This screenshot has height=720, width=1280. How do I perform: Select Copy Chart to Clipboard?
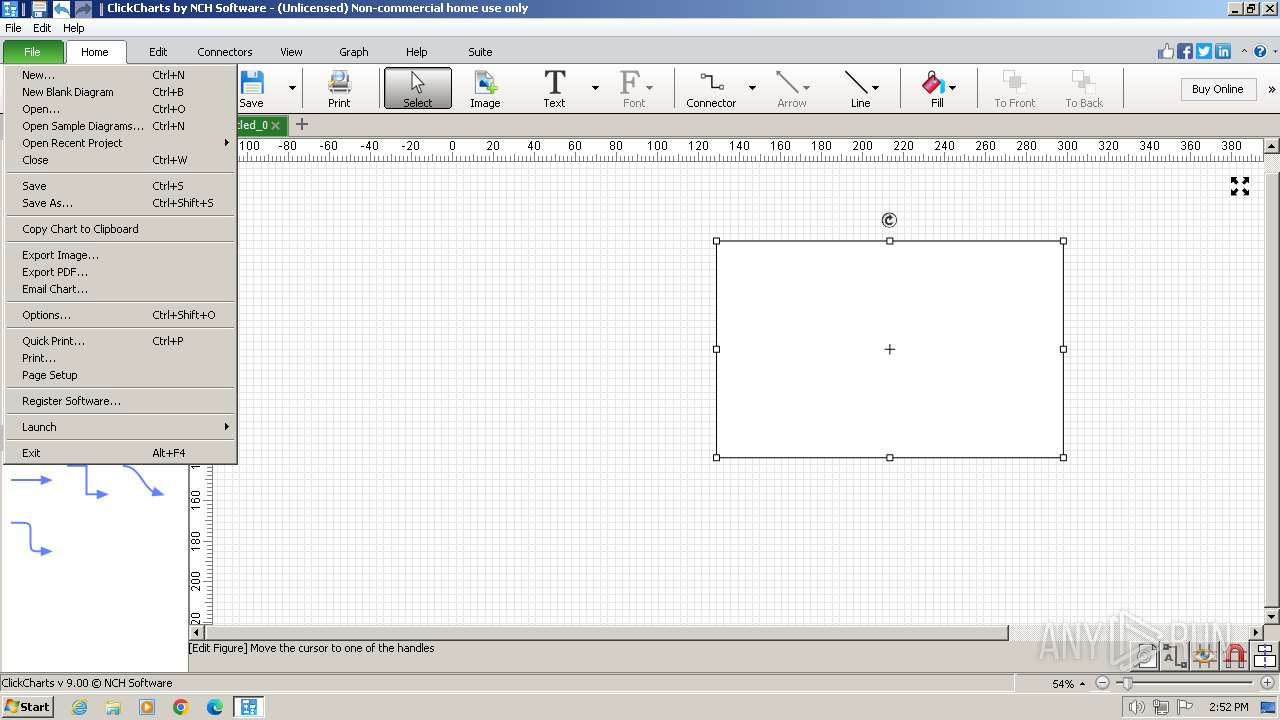tap(120, 229)
